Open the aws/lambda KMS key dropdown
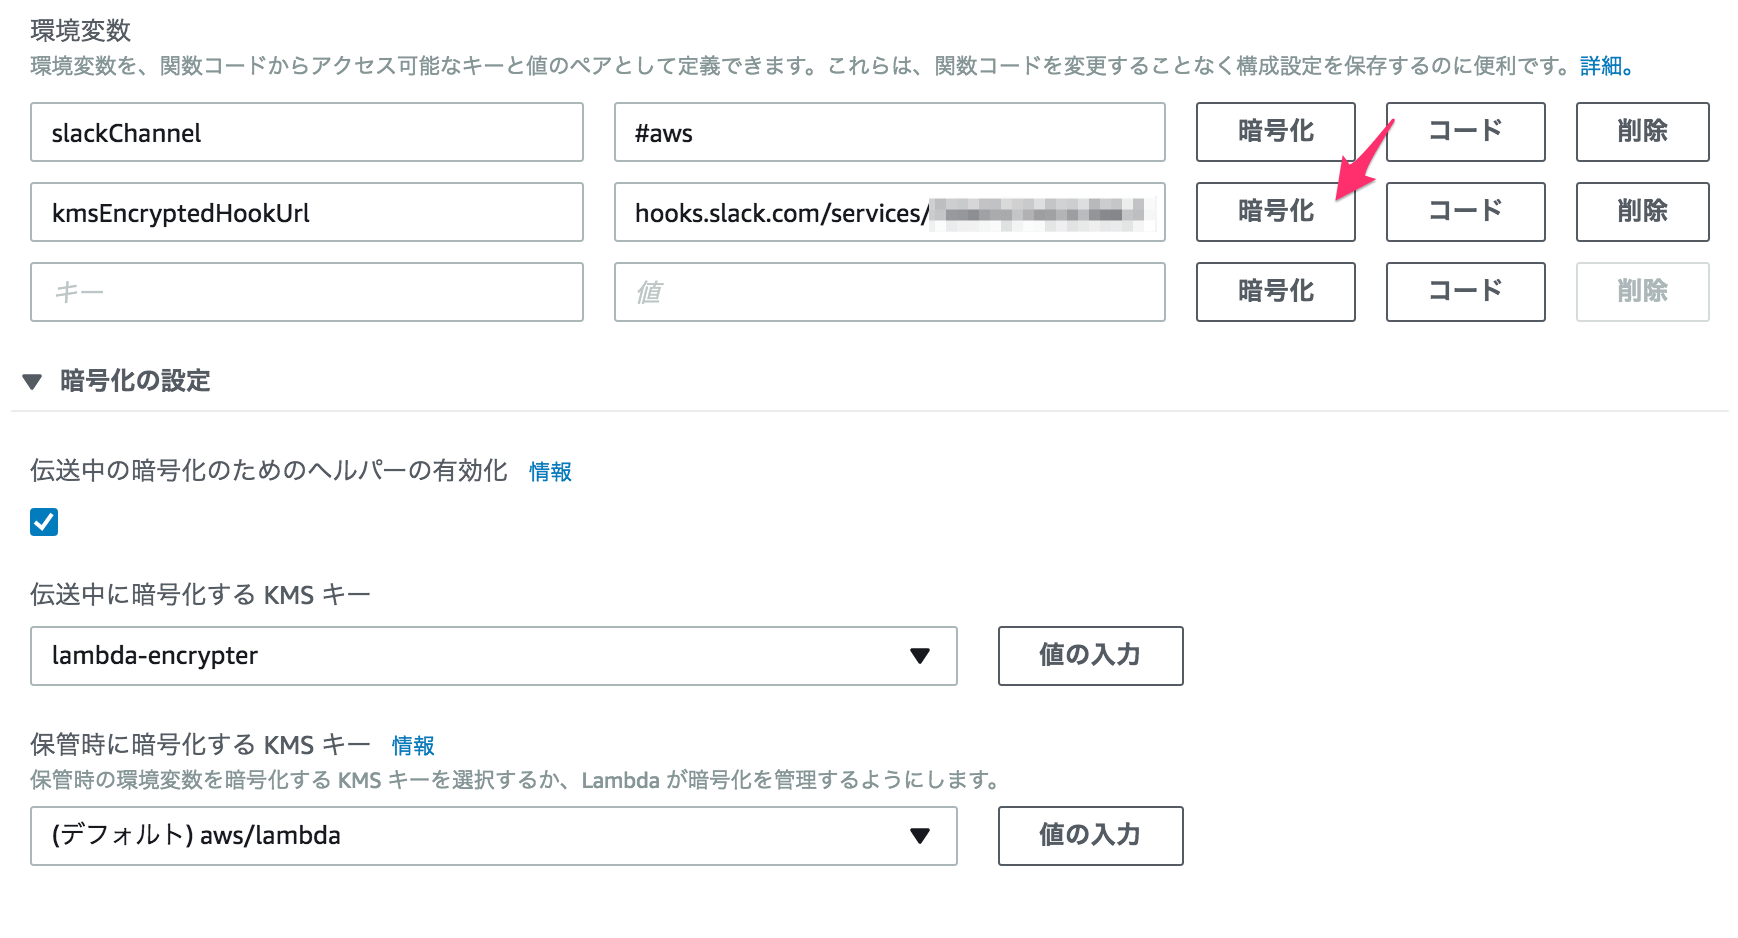The width and height of the screenshot is (1738, 938). [918, 836]
